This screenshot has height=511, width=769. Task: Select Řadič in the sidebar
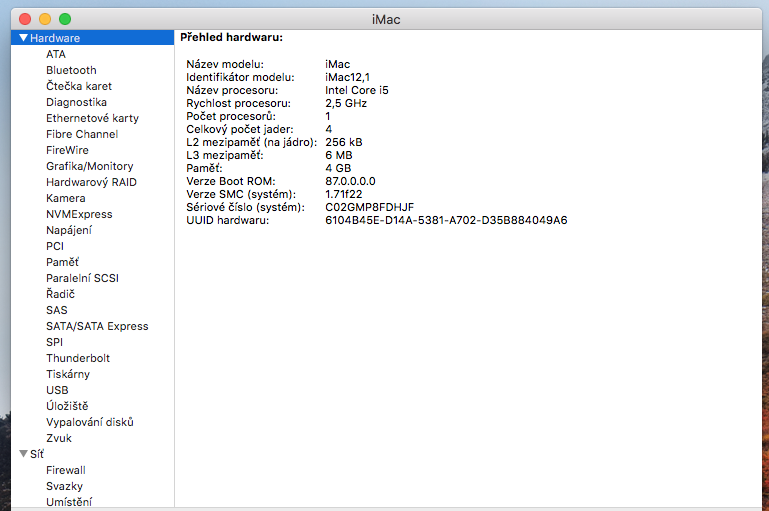pyautogui.click(x=60, y=294)
